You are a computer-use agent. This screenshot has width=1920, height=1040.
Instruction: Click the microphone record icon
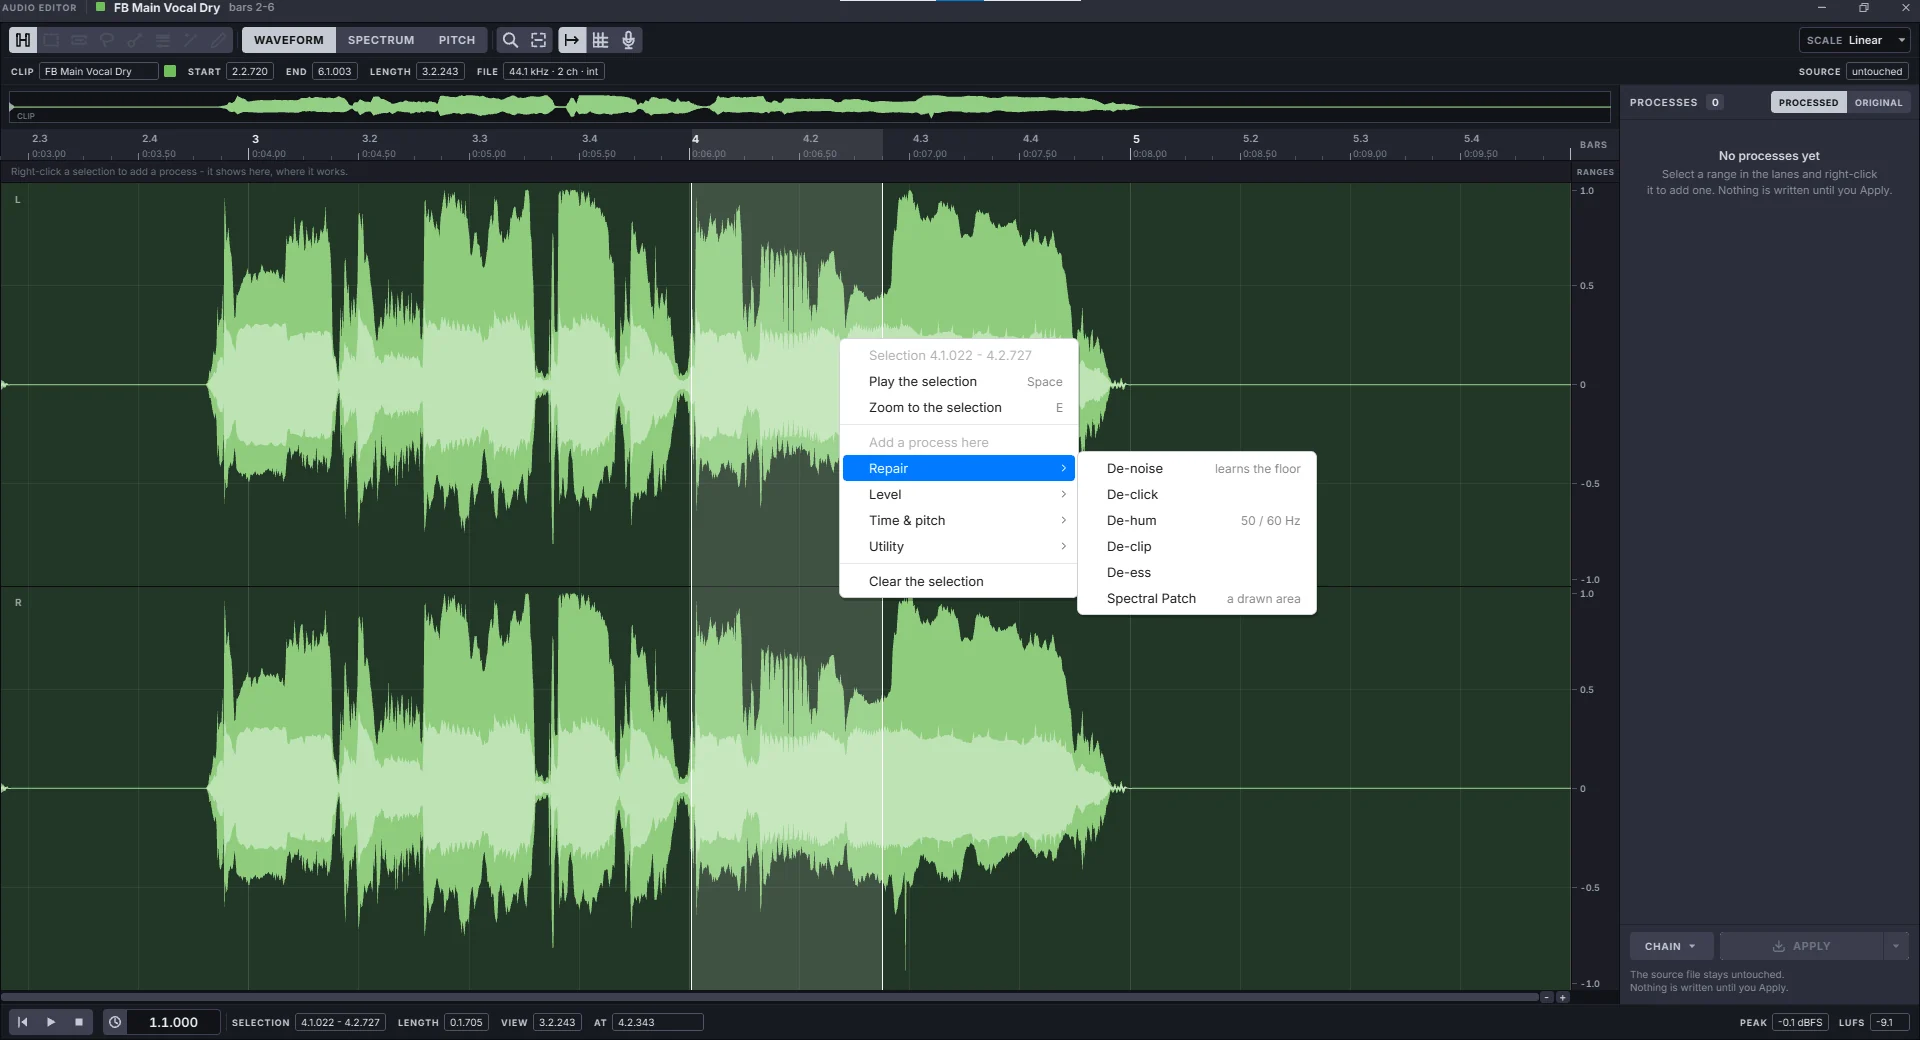629,40
